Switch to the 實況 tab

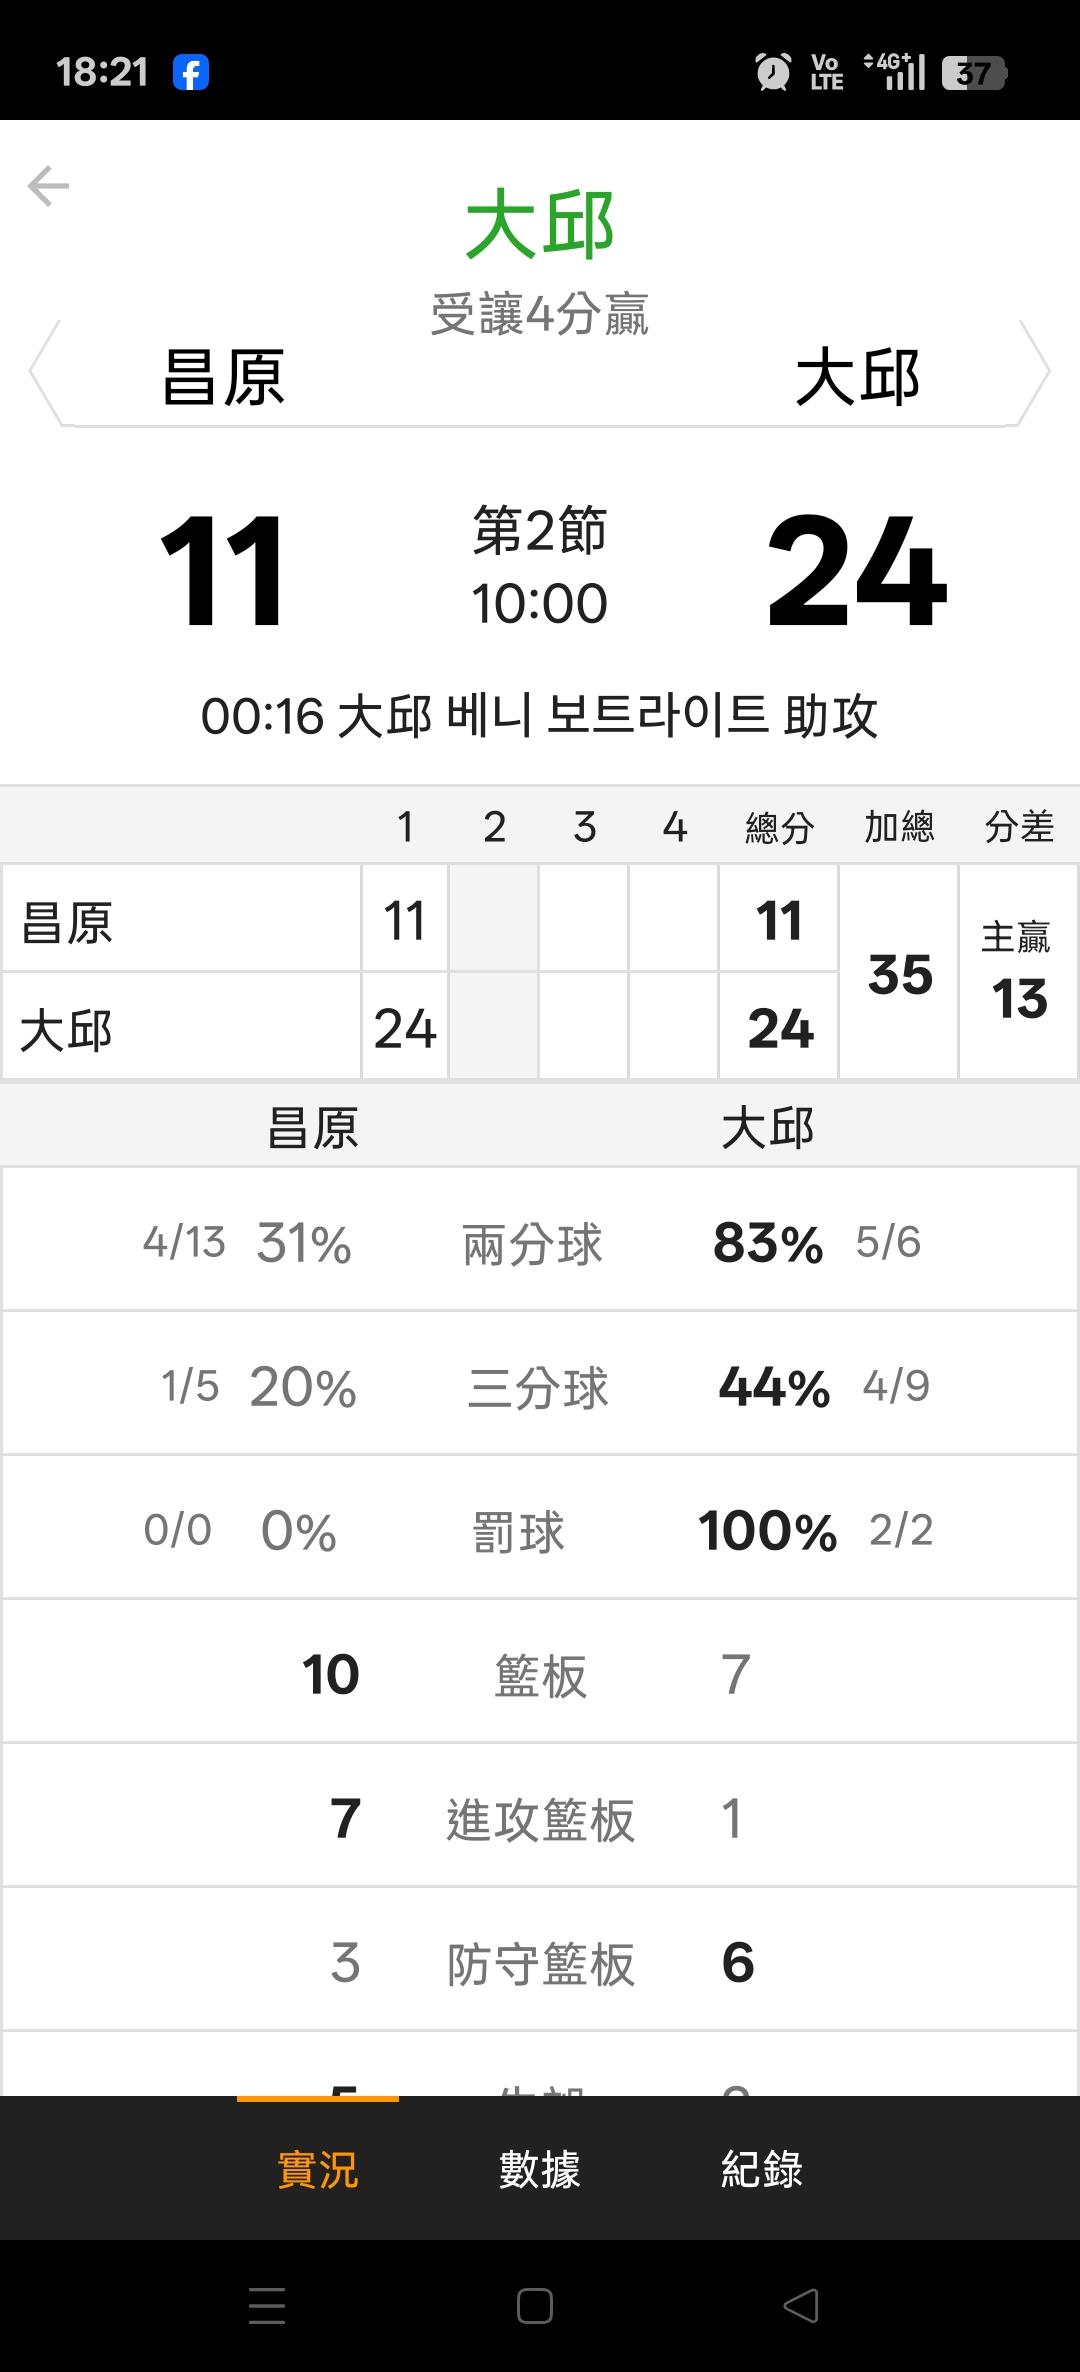click(x=317, y=2169)
